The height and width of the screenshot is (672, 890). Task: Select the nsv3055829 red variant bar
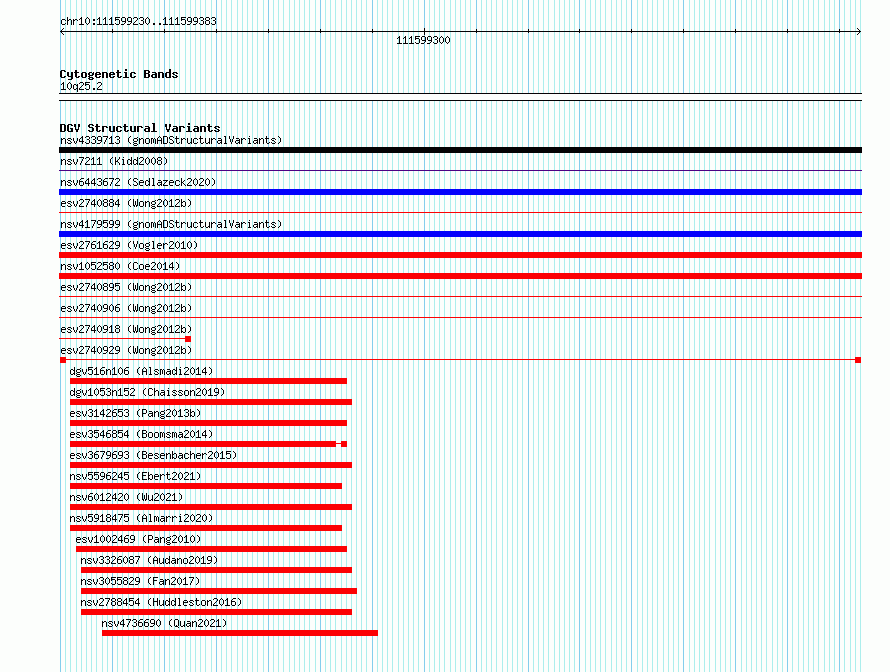point(219,591)
